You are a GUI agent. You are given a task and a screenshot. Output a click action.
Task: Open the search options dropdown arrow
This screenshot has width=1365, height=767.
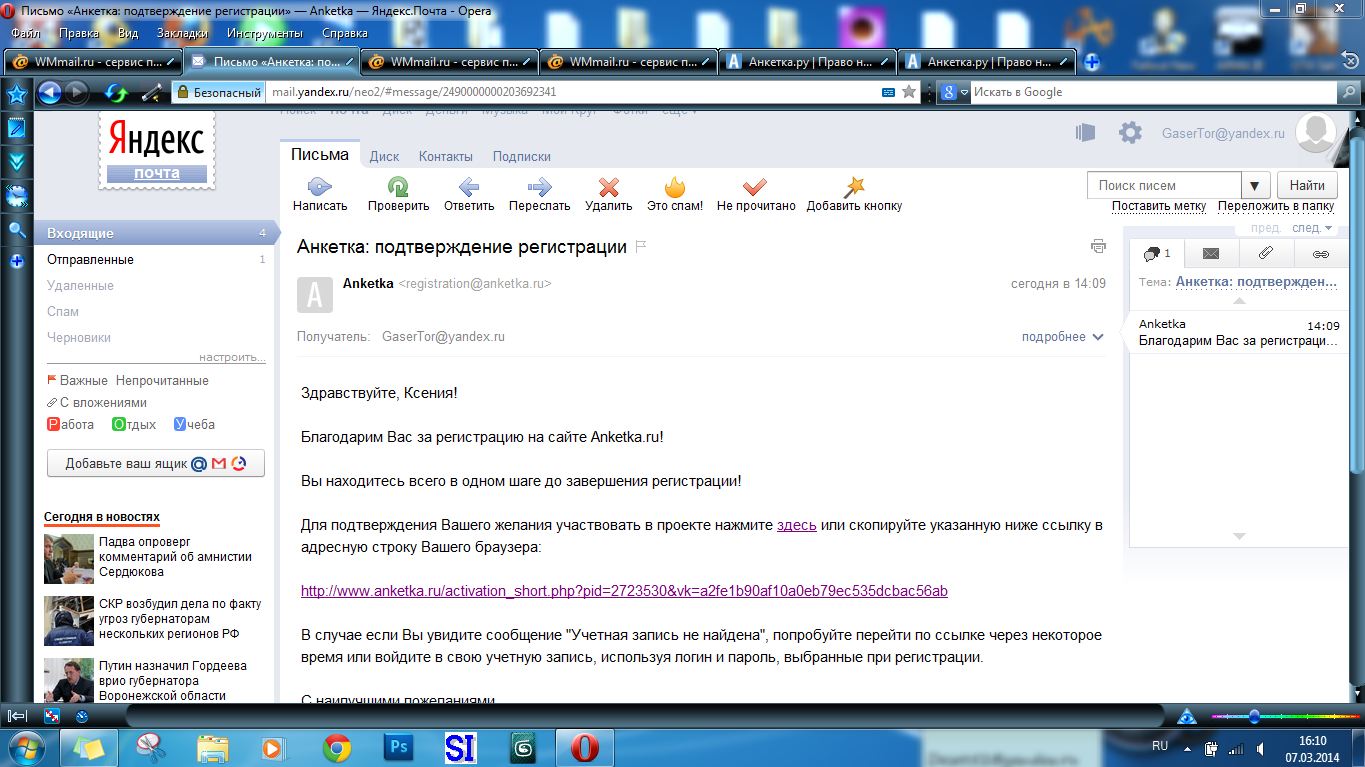[1256, 185]
